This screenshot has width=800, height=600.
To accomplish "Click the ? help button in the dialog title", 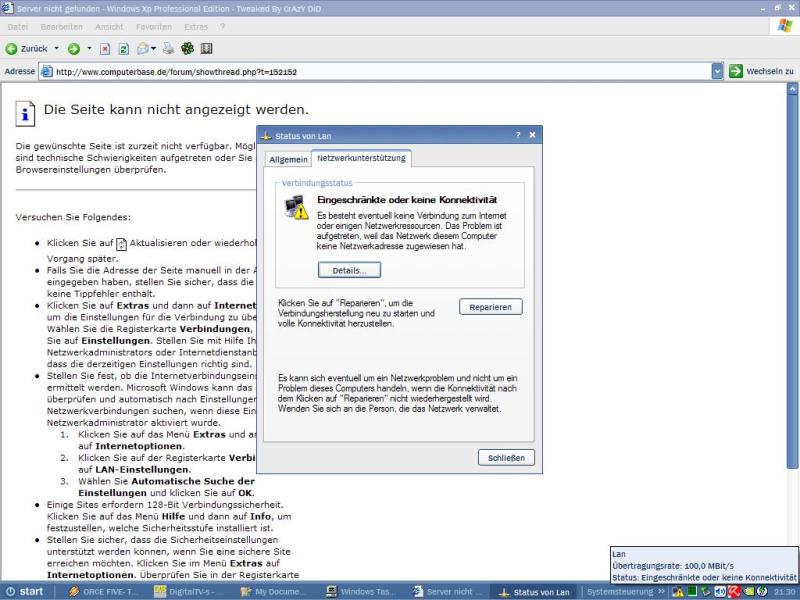I will click(518, 135).
